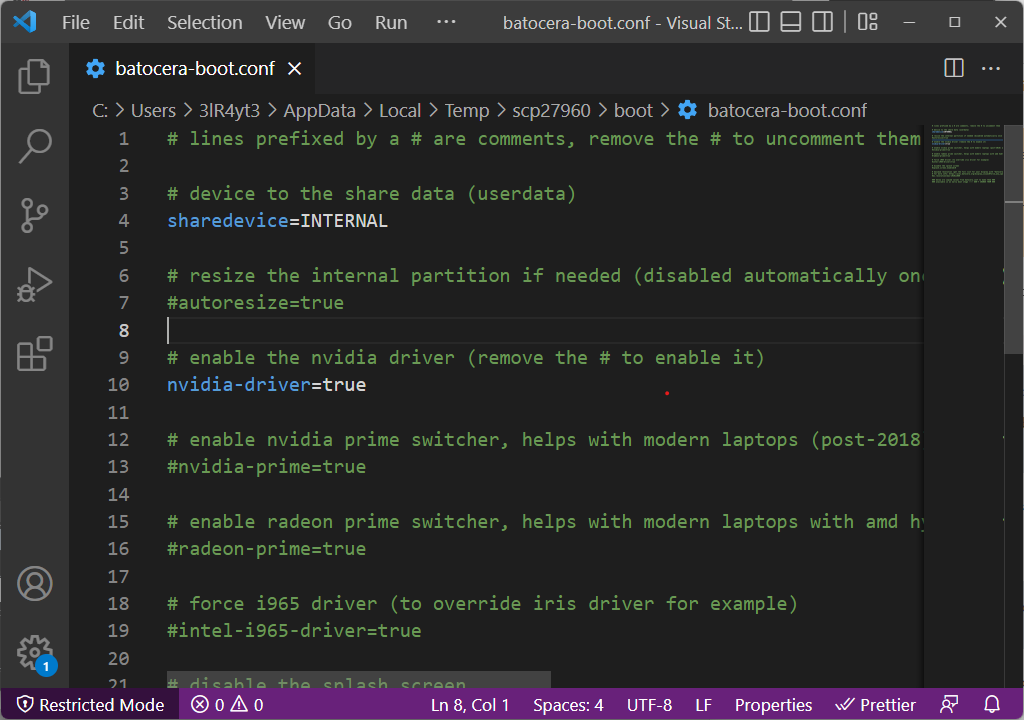Viewport: 1024px width, 720px height.
Task: Click the feedback icon in status bar
Action: (x=949, y=704)
